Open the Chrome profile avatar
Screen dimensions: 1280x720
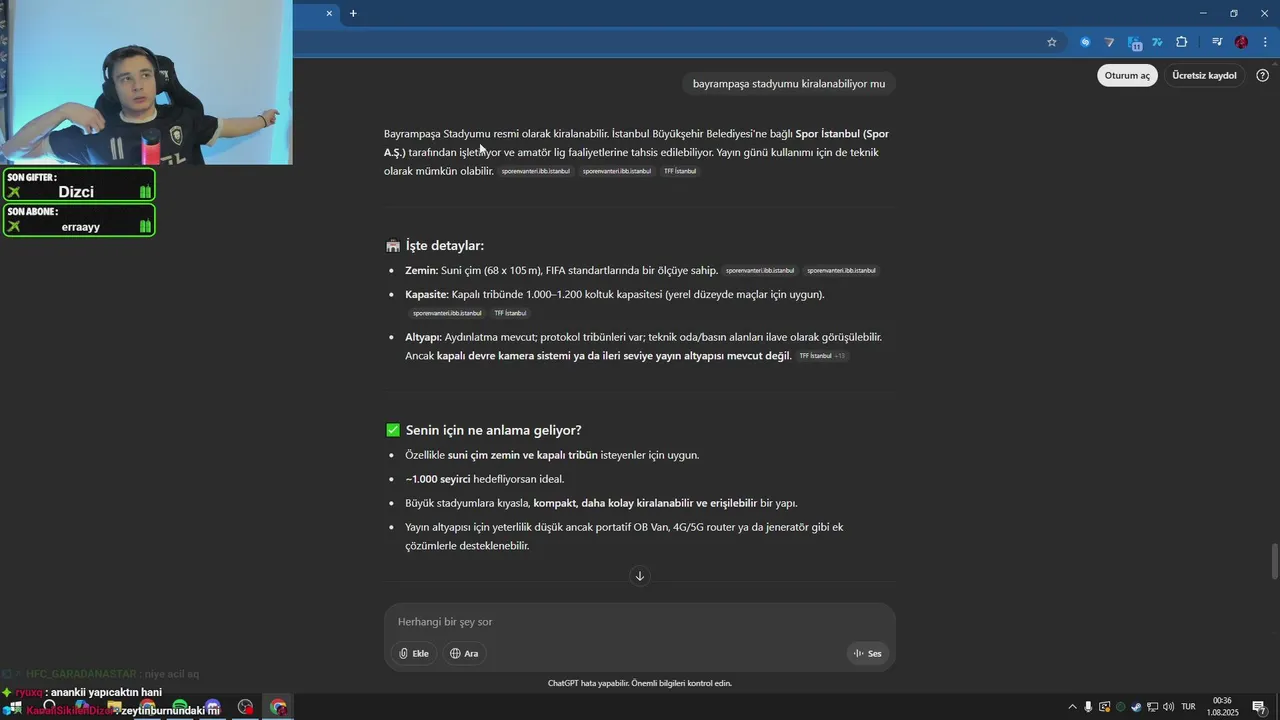click(x=1241, y=42)
